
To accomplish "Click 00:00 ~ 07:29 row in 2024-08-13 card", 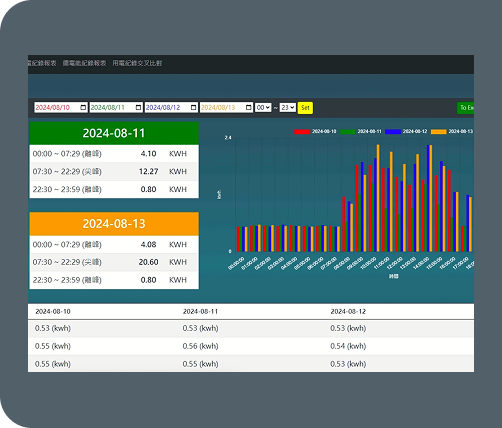I will click(x=114, y=244).
